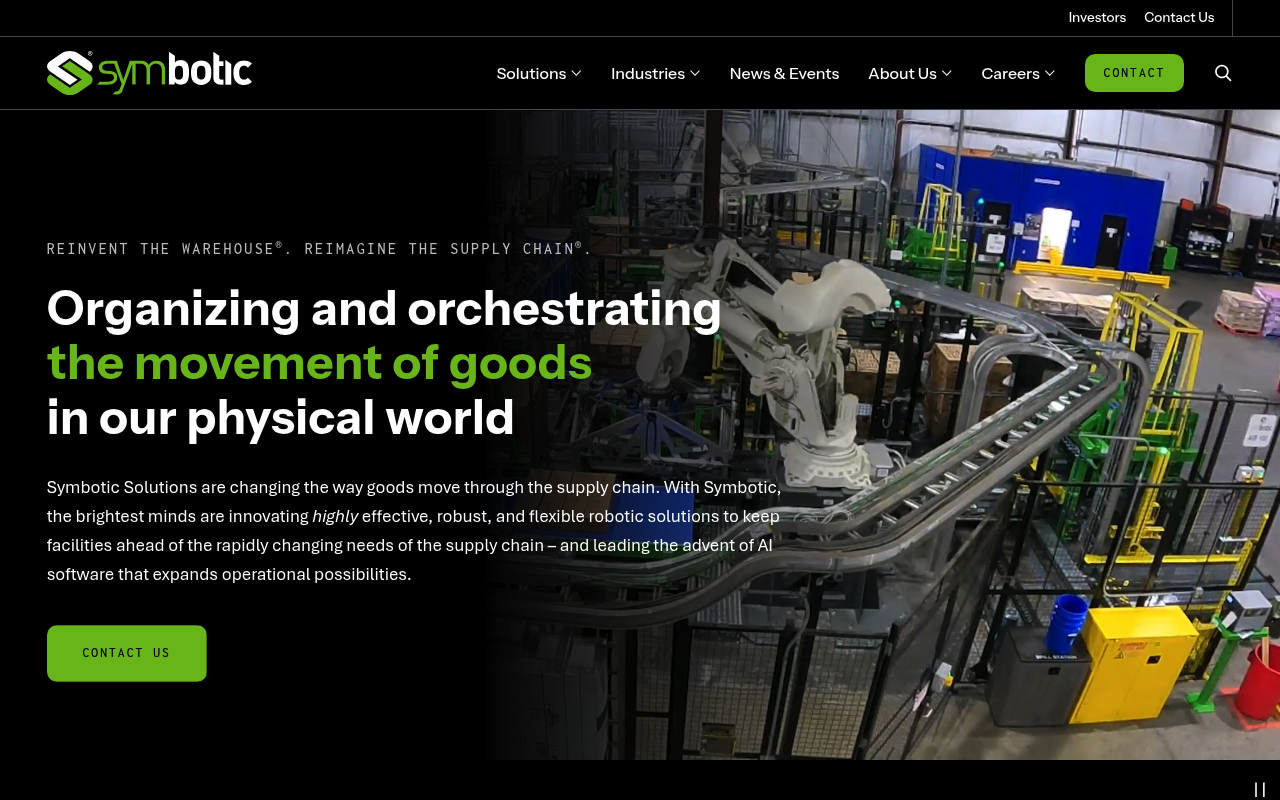Click the green CONTACT US hero button

point(127,653)
